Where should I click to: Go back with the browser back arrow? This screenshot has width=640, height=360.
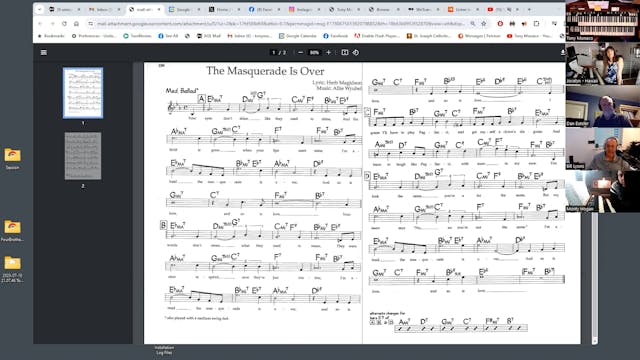(x=40, y=24)
